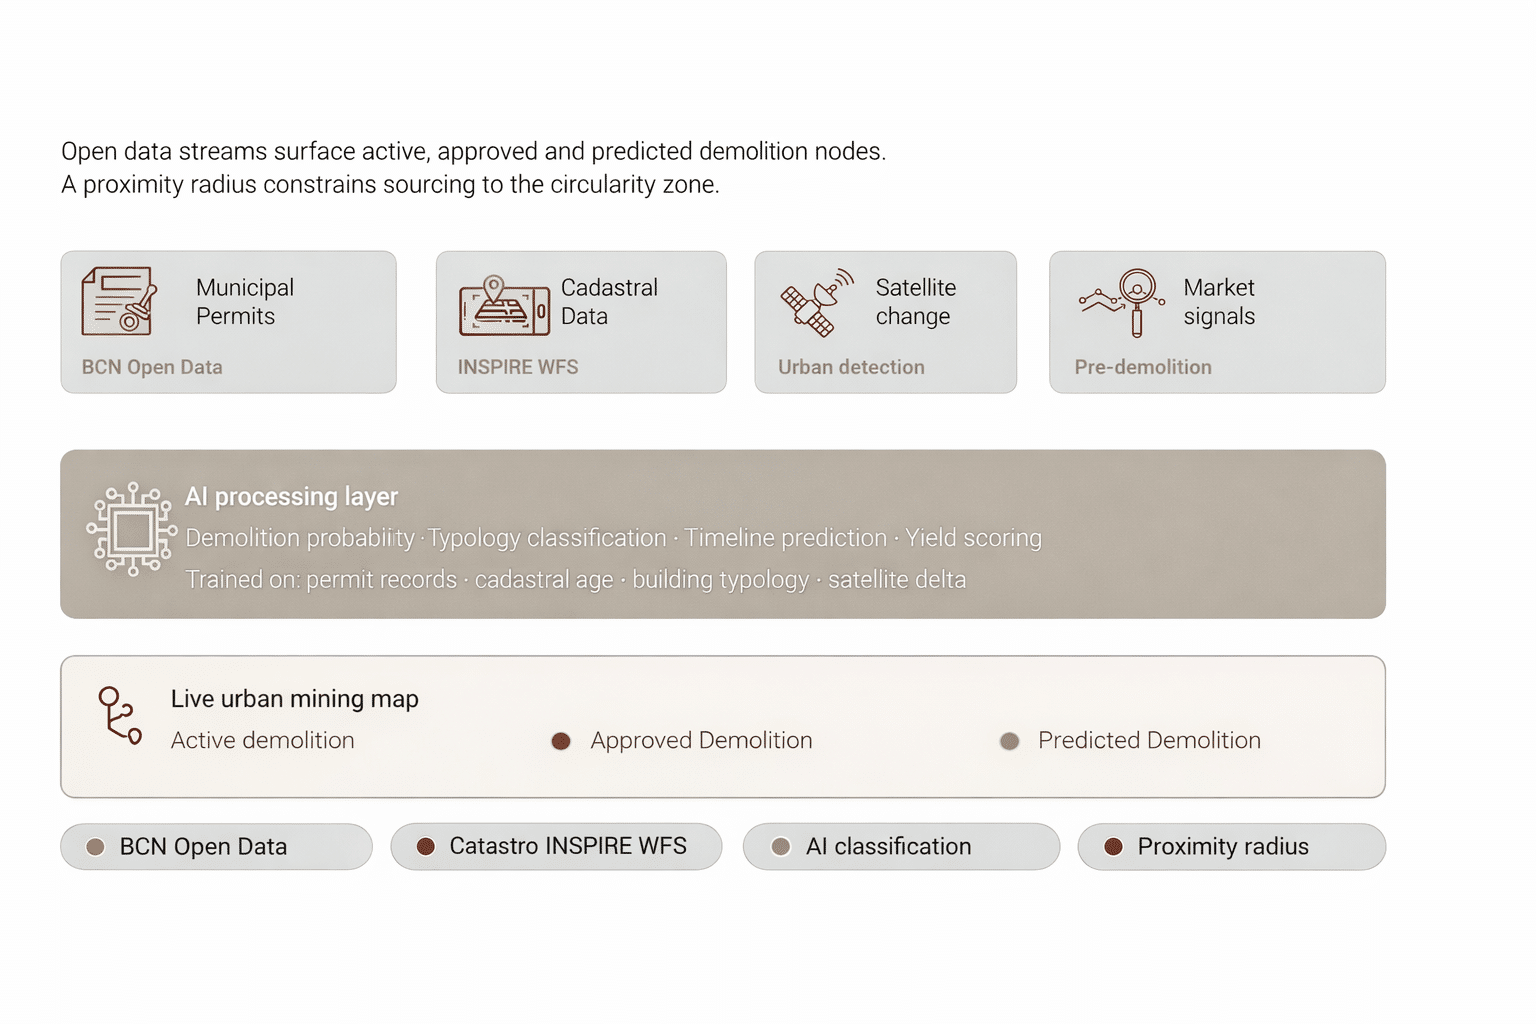Open the Cadastral Data card title

click(609, 302)
